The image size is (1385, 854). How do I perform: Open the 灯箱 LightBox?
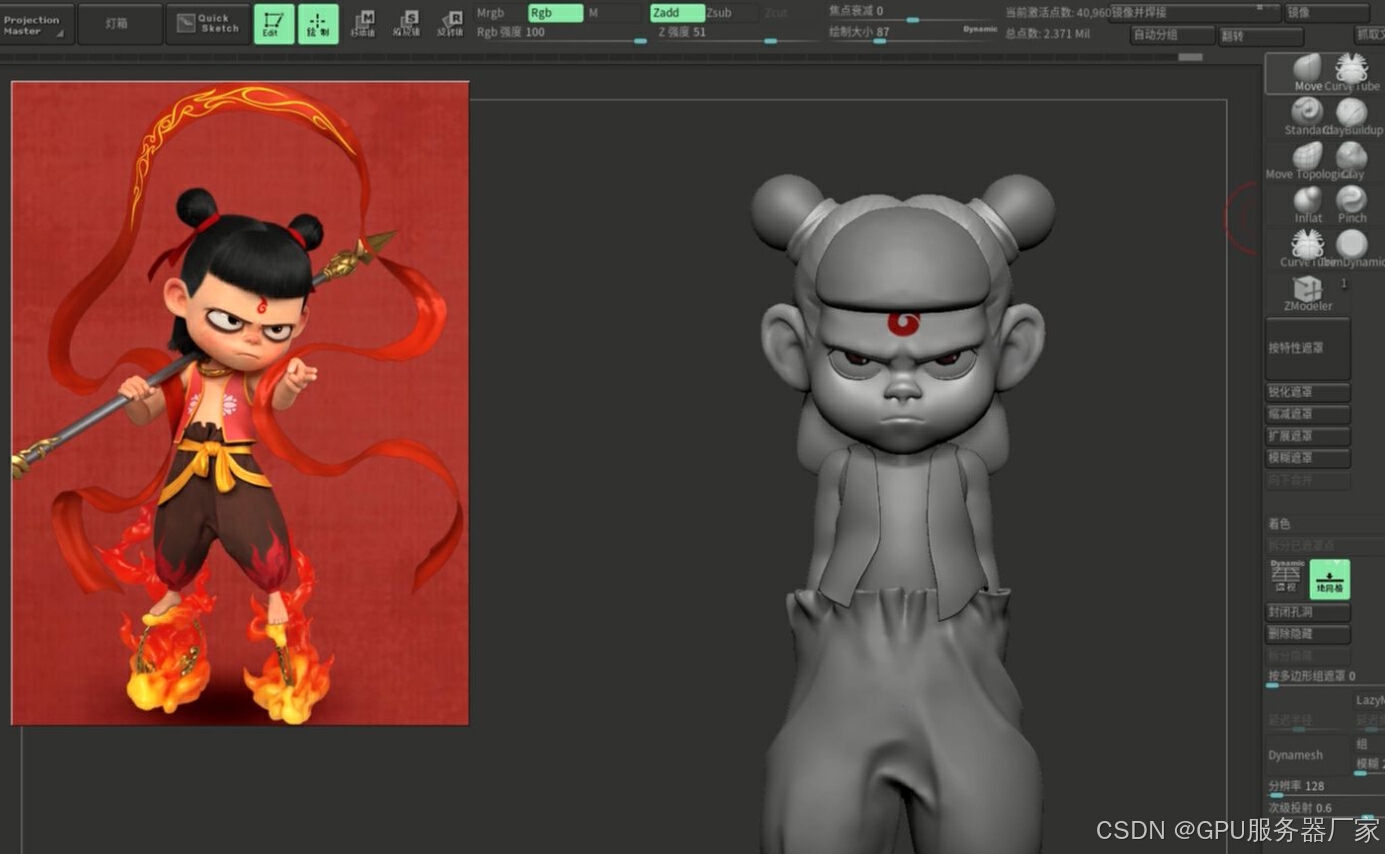point(119,24)
